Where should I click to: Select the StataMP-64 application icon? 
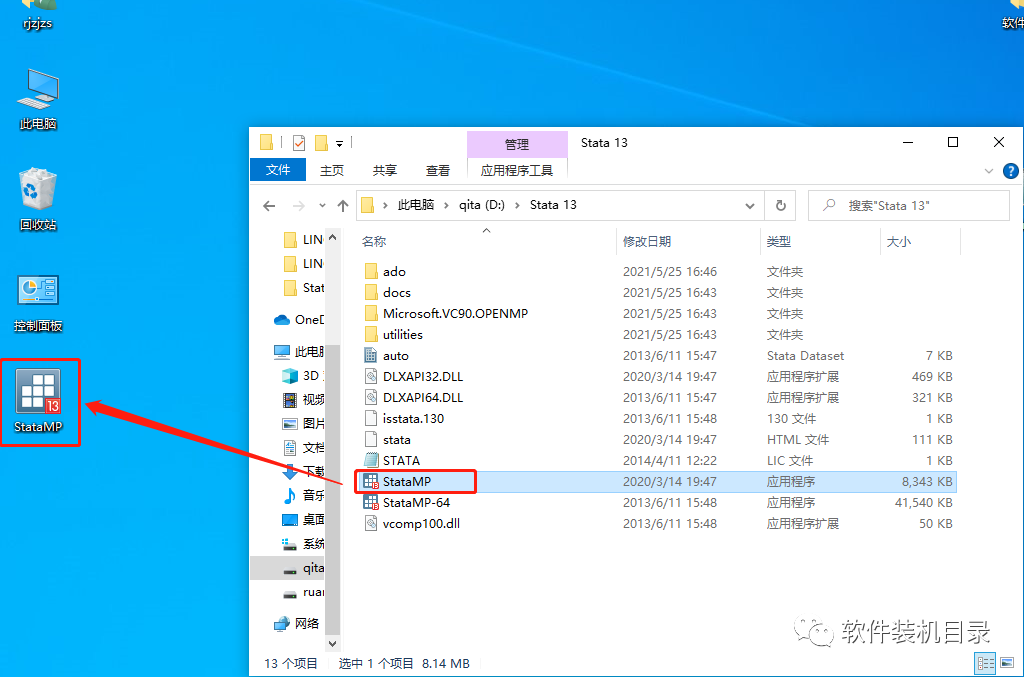[371, 503]
